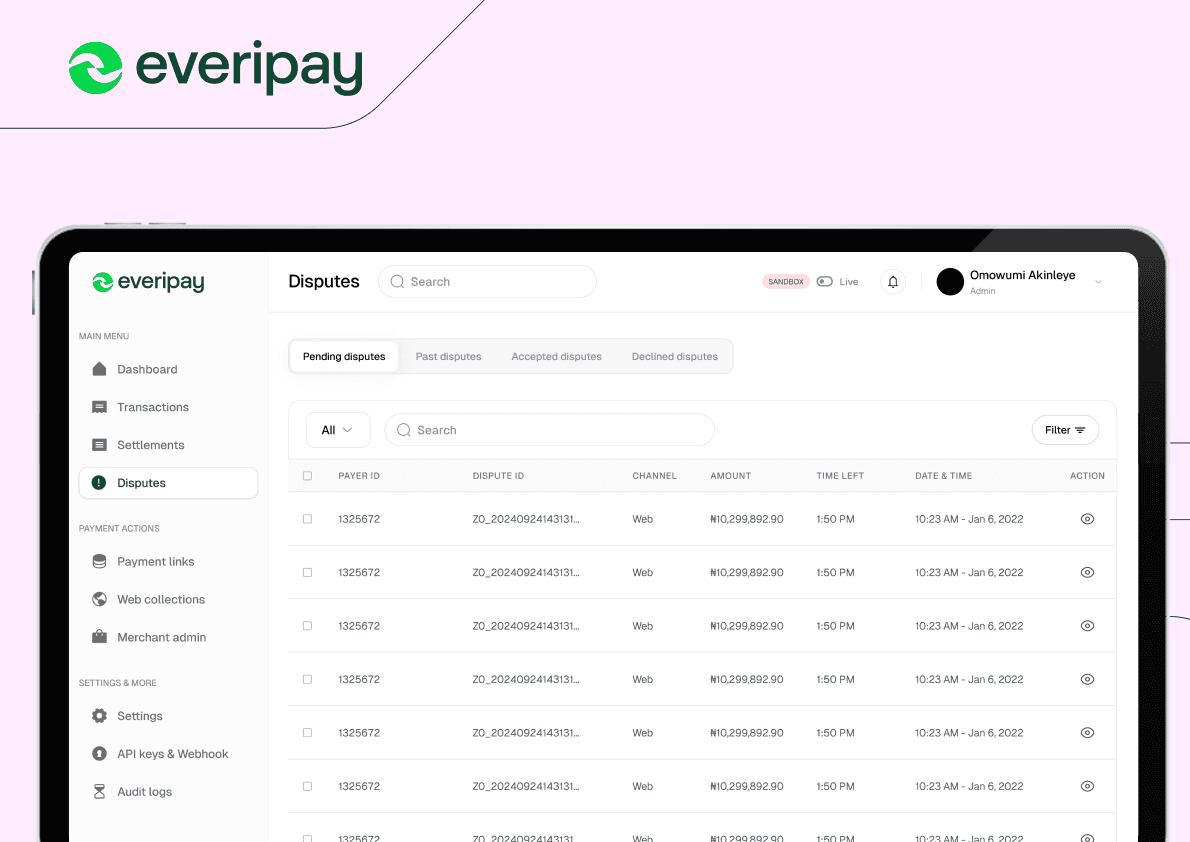Click the Merchant admin bag icon
1190x842 pixels.
[x=99, y=637]
